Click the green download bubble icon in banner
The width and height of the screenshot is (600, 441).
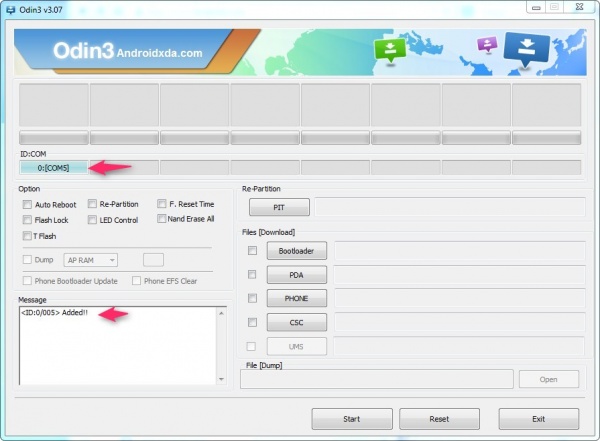(x=390, y=51)
